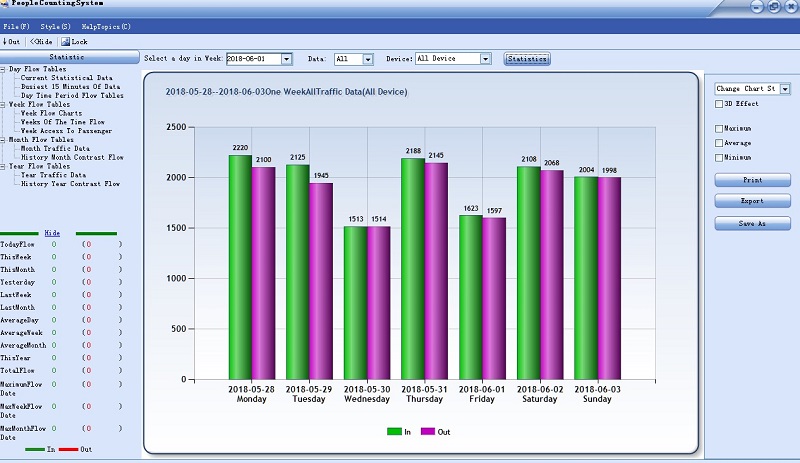Select the Statistic panel tab

click(x=67, y=57)
